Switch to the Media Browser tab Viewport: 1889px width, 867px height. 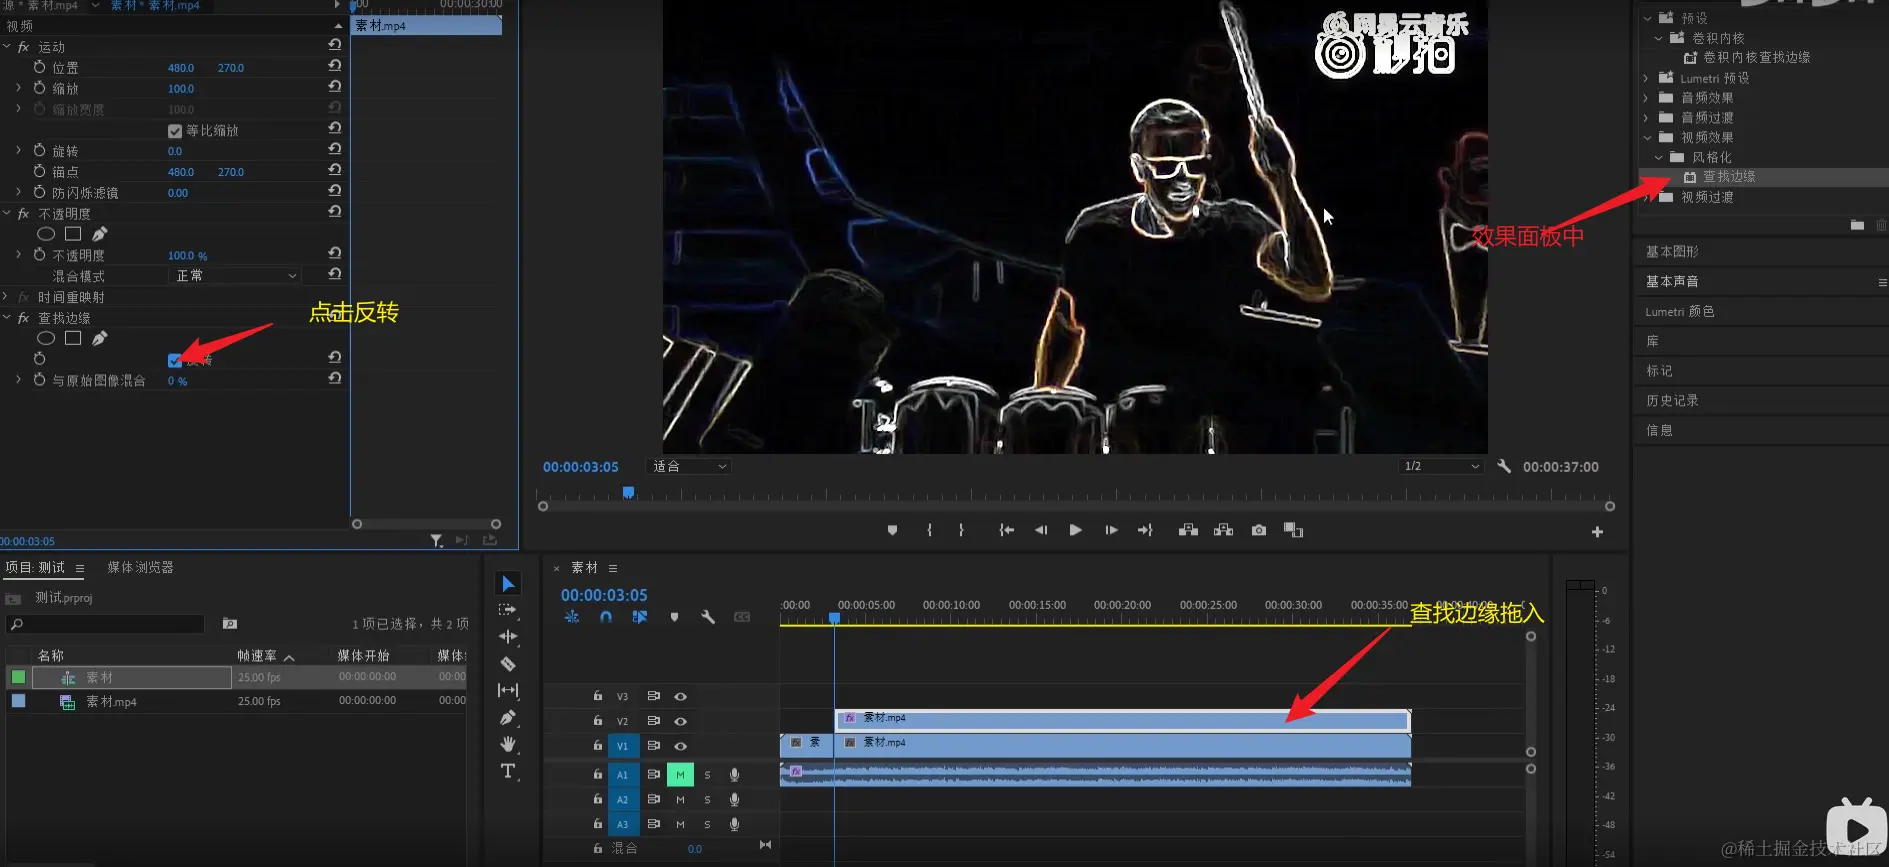[140, 567]
